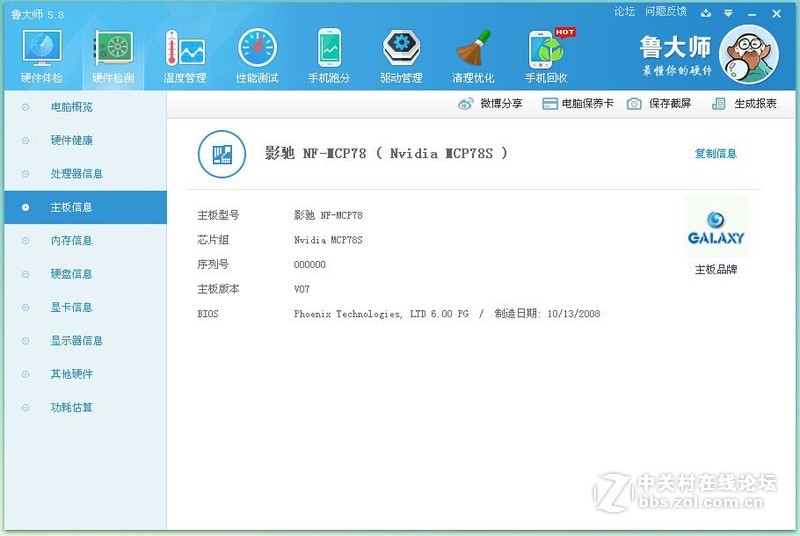Select 显卡信息 in the sidebar

(85, 308)
